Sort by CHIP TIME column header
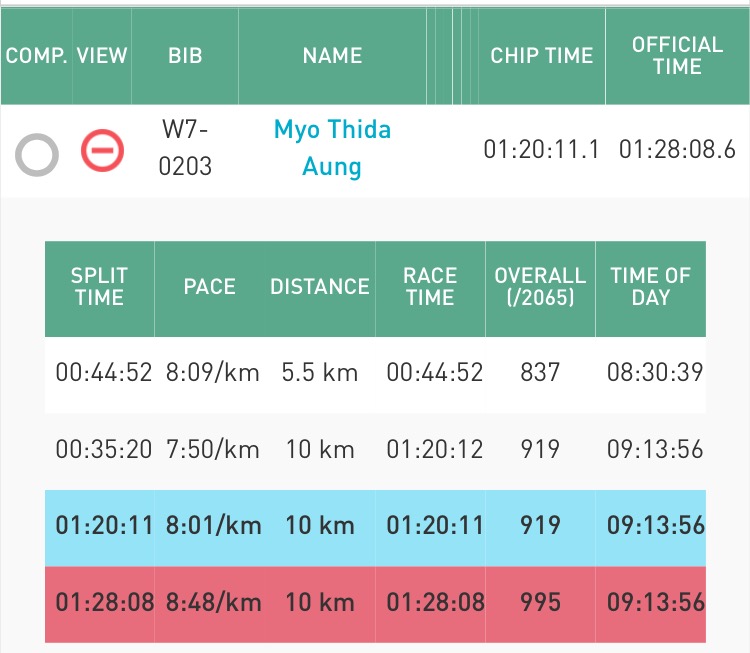Screen dimensions: 750x653 pyautogui.click(x=541, y=56)
